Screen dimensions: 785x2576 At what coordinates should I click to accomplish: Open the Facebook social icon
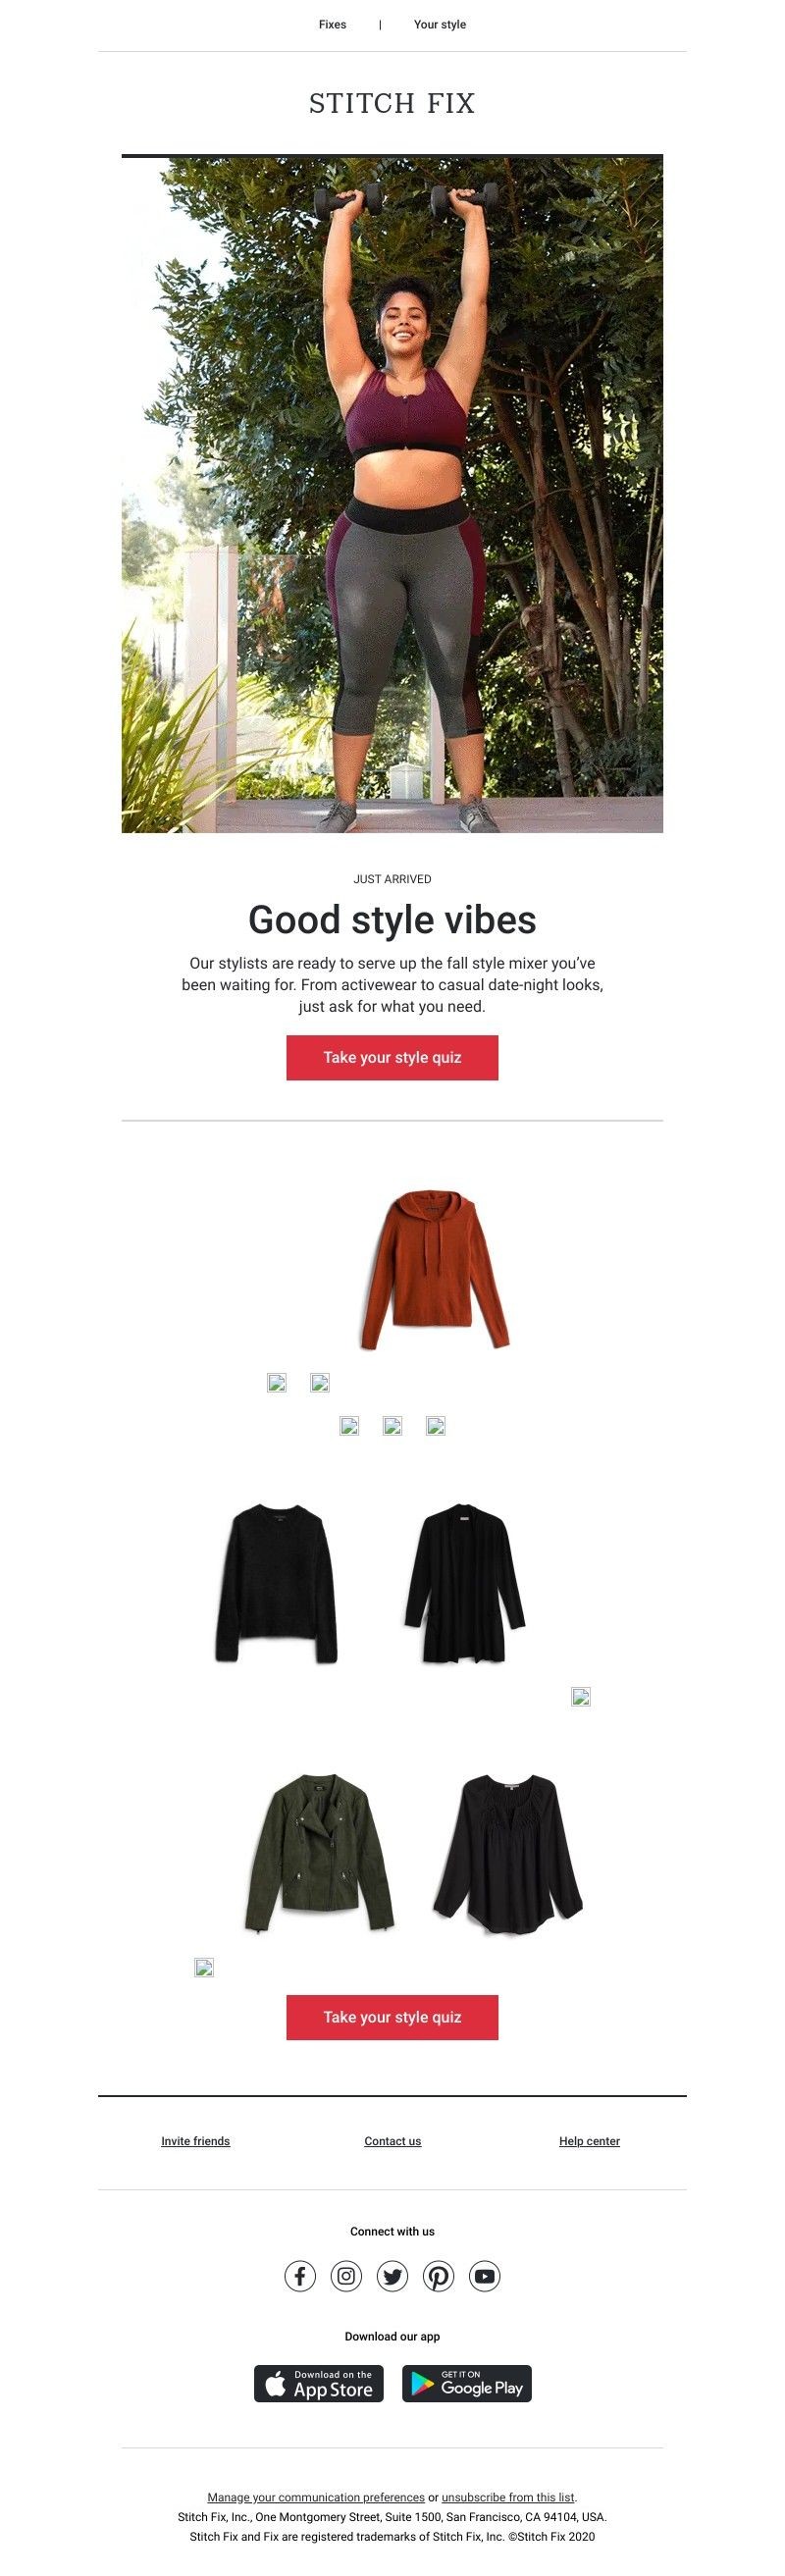300,2276
